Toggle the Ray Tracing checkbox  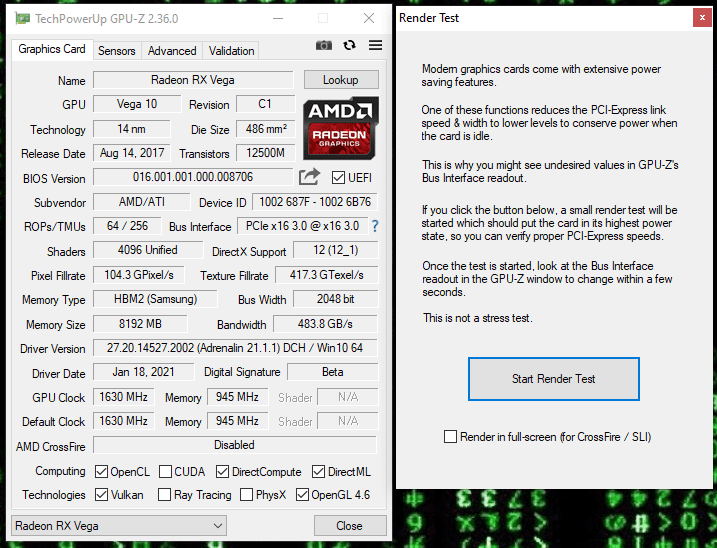[164, 494]
